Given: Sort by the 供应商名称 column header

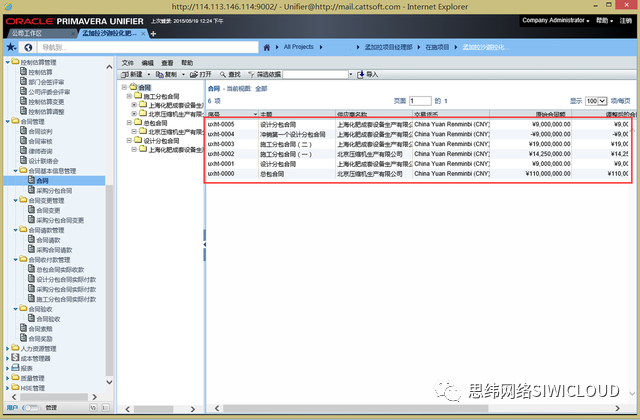Looking at the screenshot, I should point(374,114).
